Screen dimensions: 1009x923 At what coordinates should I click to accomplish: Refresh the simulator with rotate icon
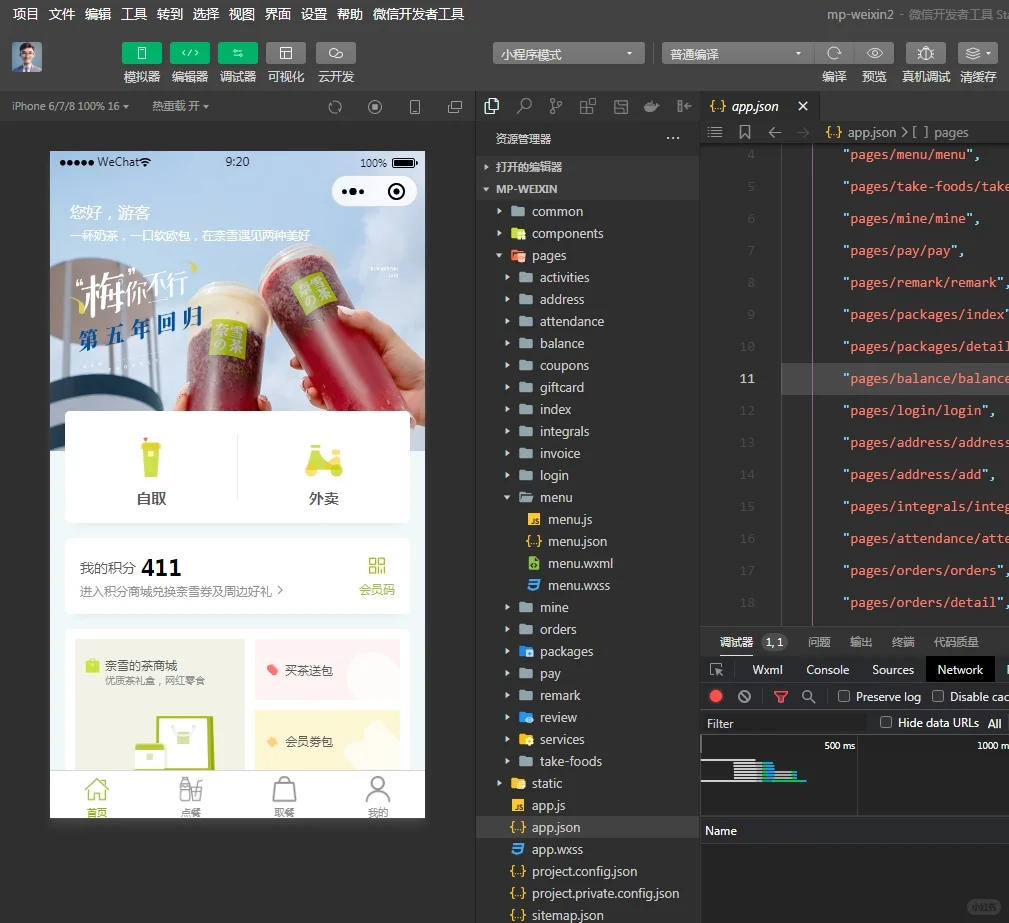335,107
